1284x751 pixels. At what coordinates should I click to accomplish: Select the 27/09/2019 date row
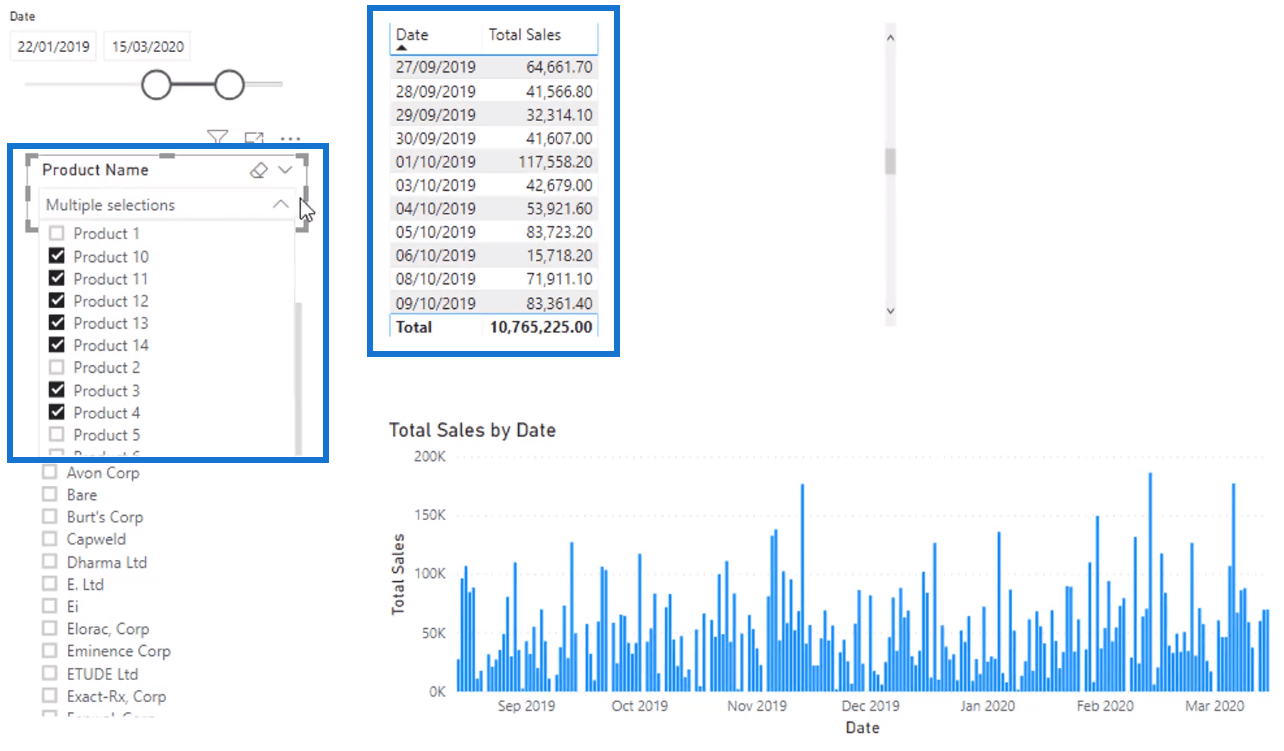click(494, 68)
